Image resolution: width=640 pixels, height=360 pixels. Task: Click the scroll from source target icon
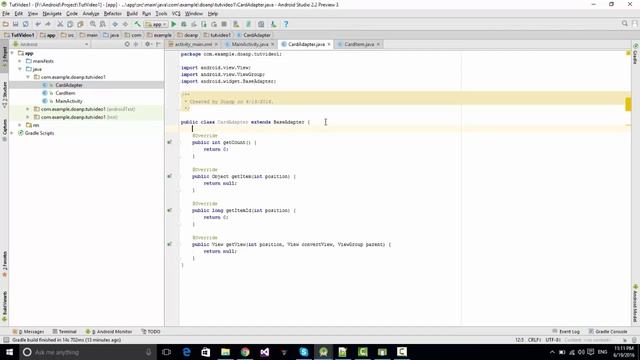[127, 44]
